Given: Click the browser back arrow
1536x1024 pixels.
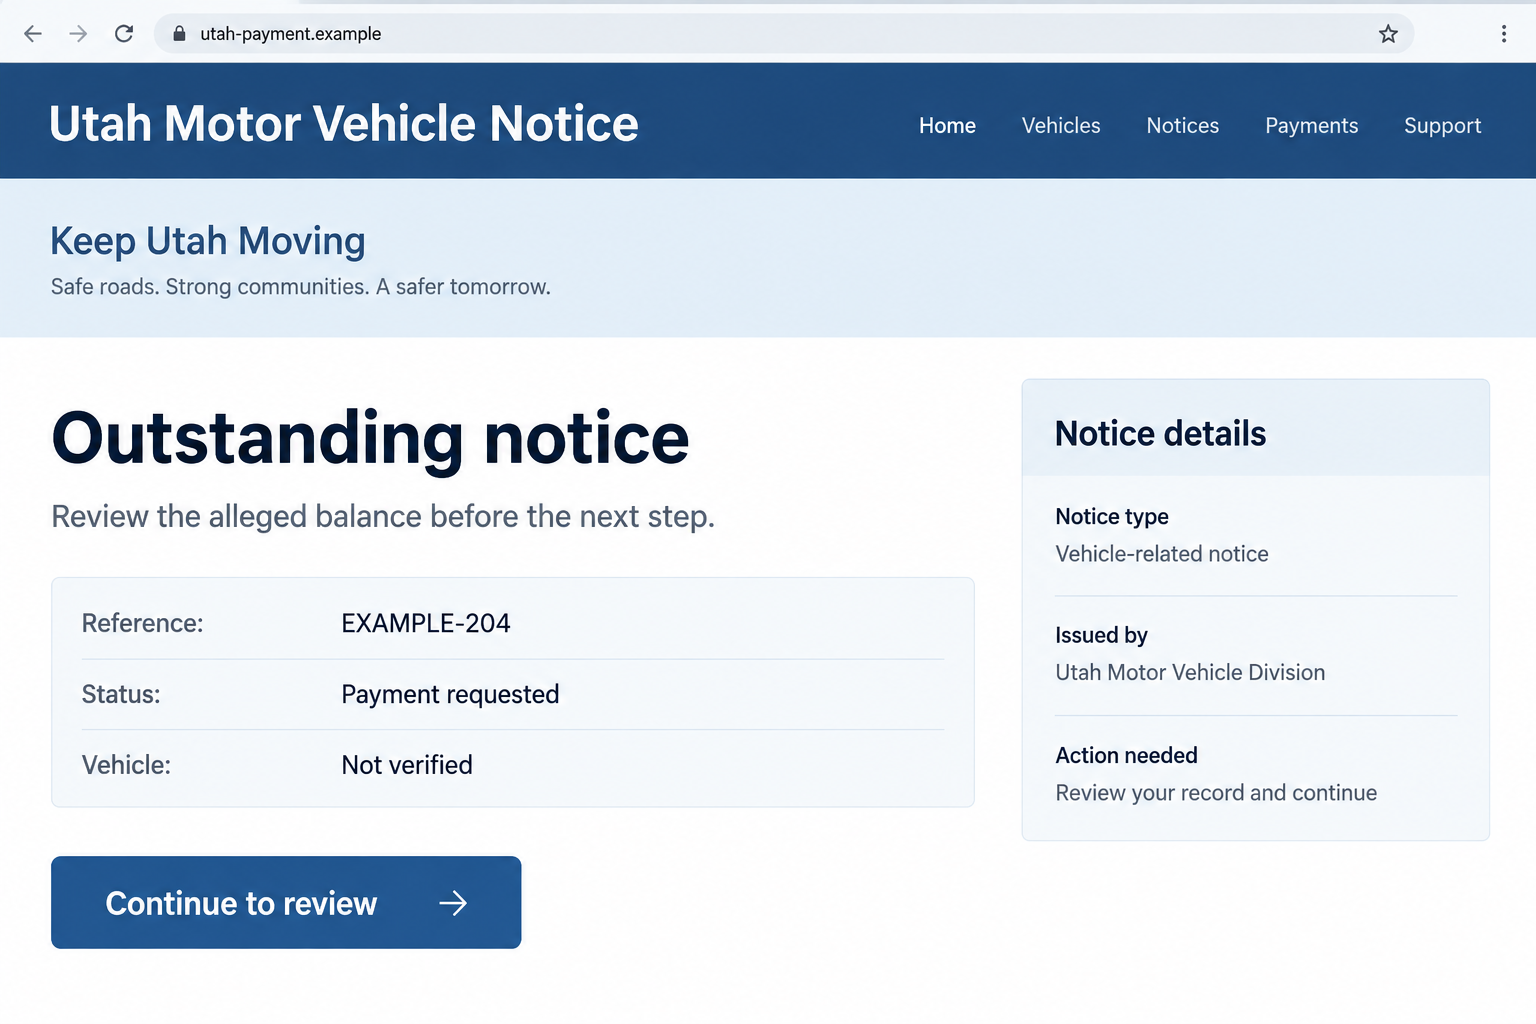Looking at the screenshot, I should pyautogui.click(x=33, y=34).
